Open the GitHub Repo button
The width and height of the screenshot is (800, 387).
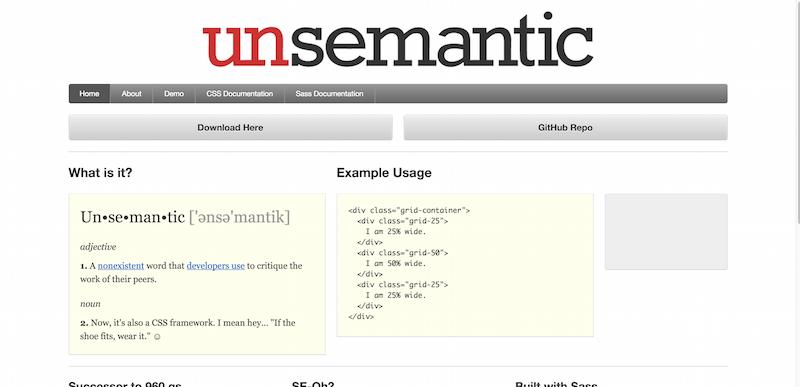(565, 127)
